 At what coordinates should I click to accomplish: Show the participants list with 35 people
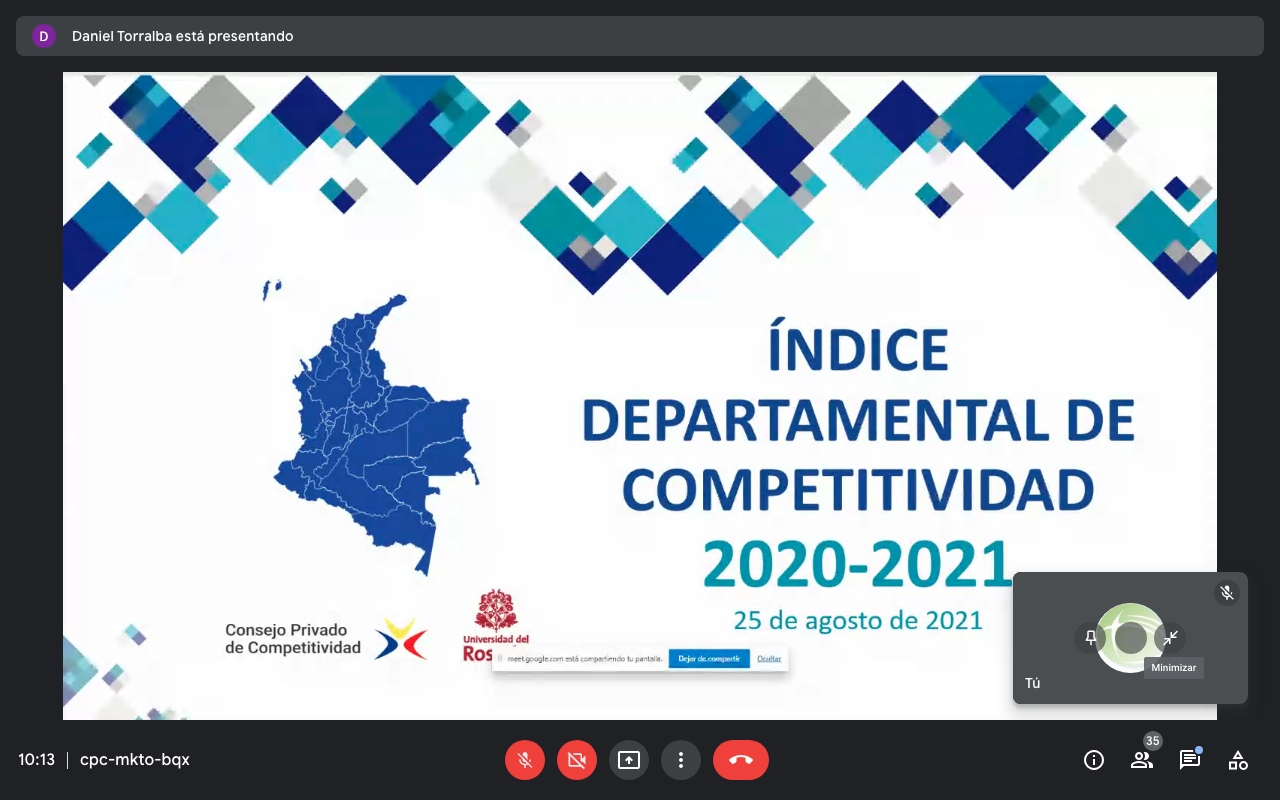[1142, 760]
